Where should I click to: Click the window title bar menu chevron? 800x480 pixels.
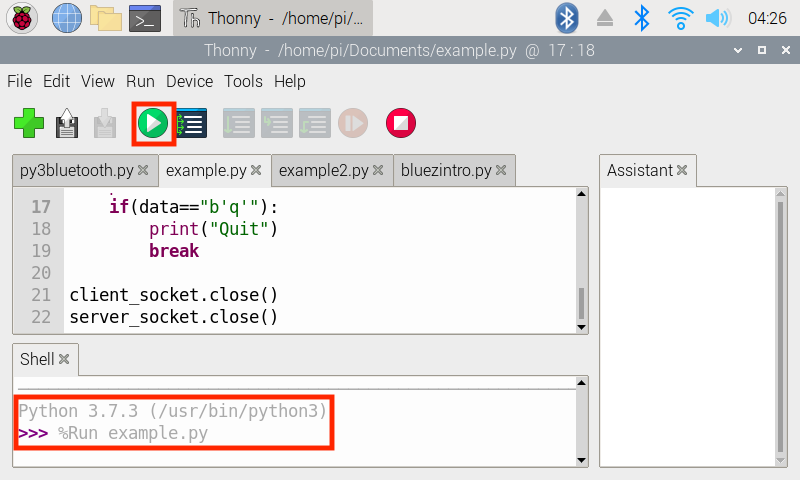(738, 50)
